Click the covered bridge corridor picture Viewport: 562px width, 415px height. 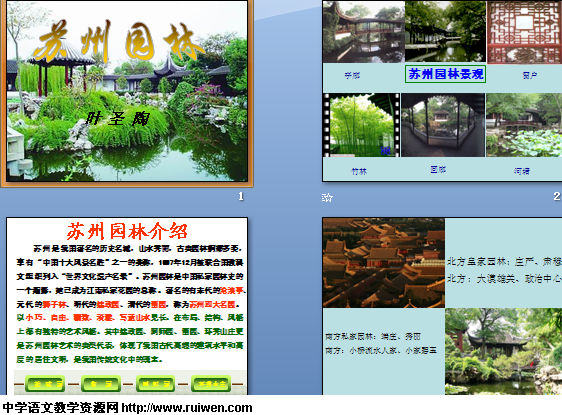point(363,32)
